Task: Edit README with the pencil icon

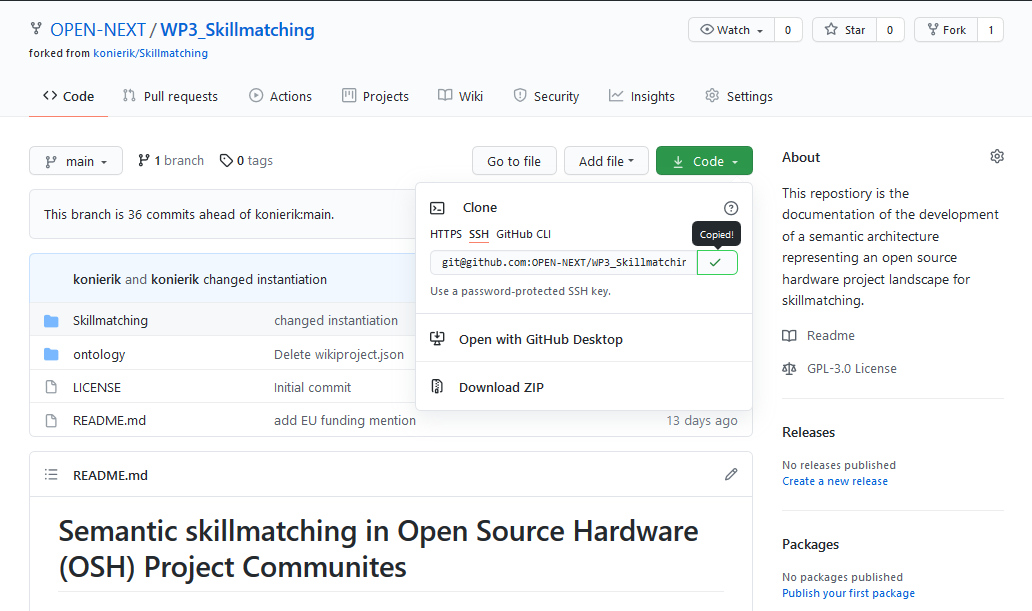Action: [x=731, y=474]
